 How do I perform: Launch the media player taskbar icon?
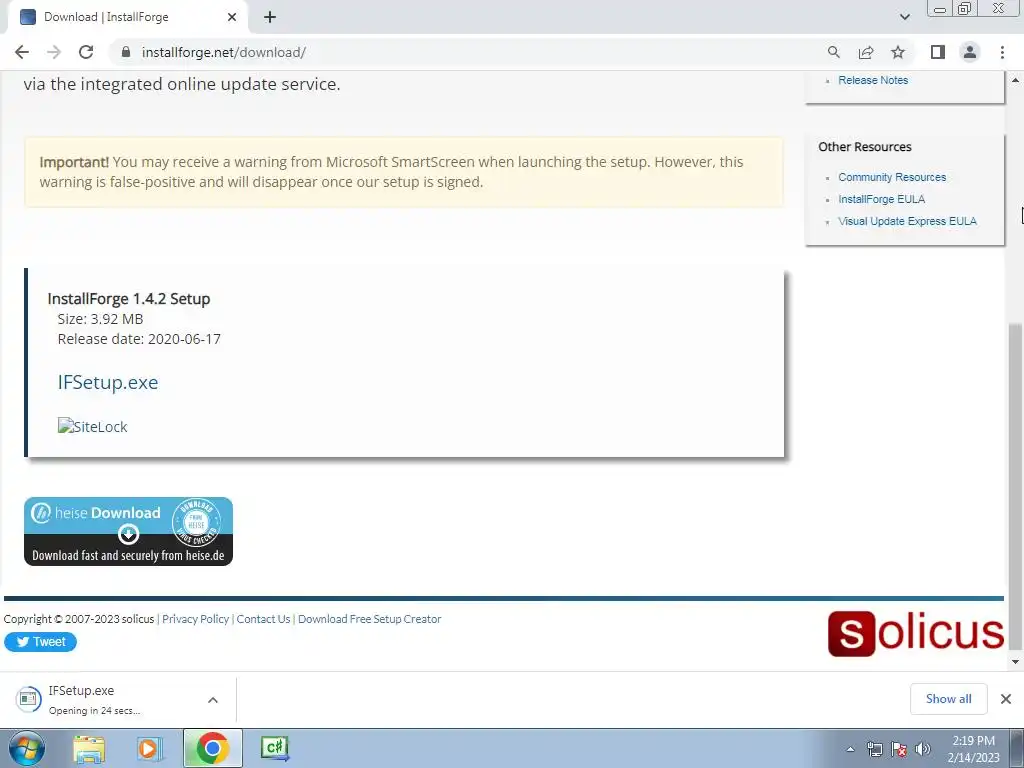pyautogui.click(x=150, y=748)
